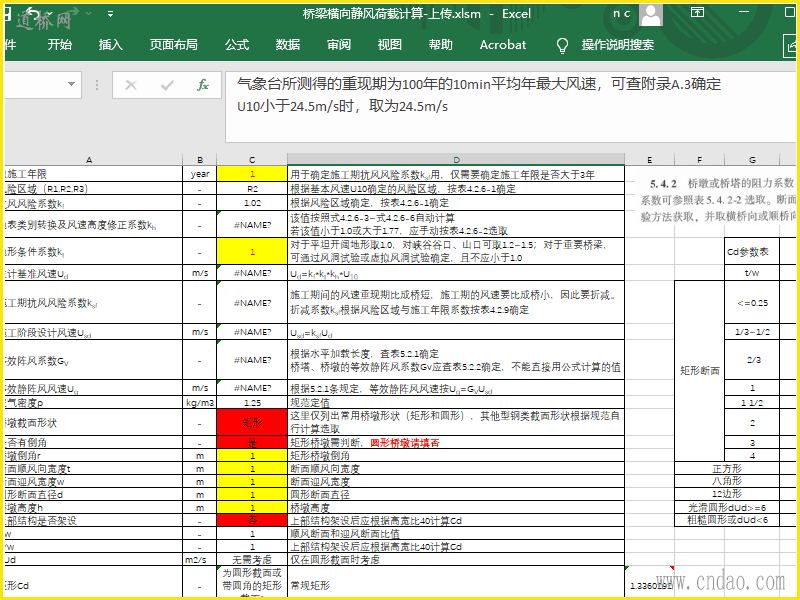The height and width of the screenshot is (600, 800).
Task: Click the 操作说明搜索 search box
Action: pos(618,45)
